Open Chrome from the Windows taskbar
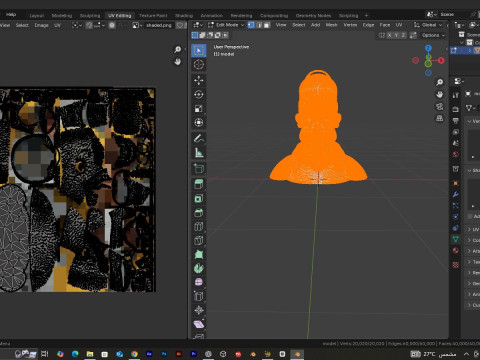 pos(134,354)
